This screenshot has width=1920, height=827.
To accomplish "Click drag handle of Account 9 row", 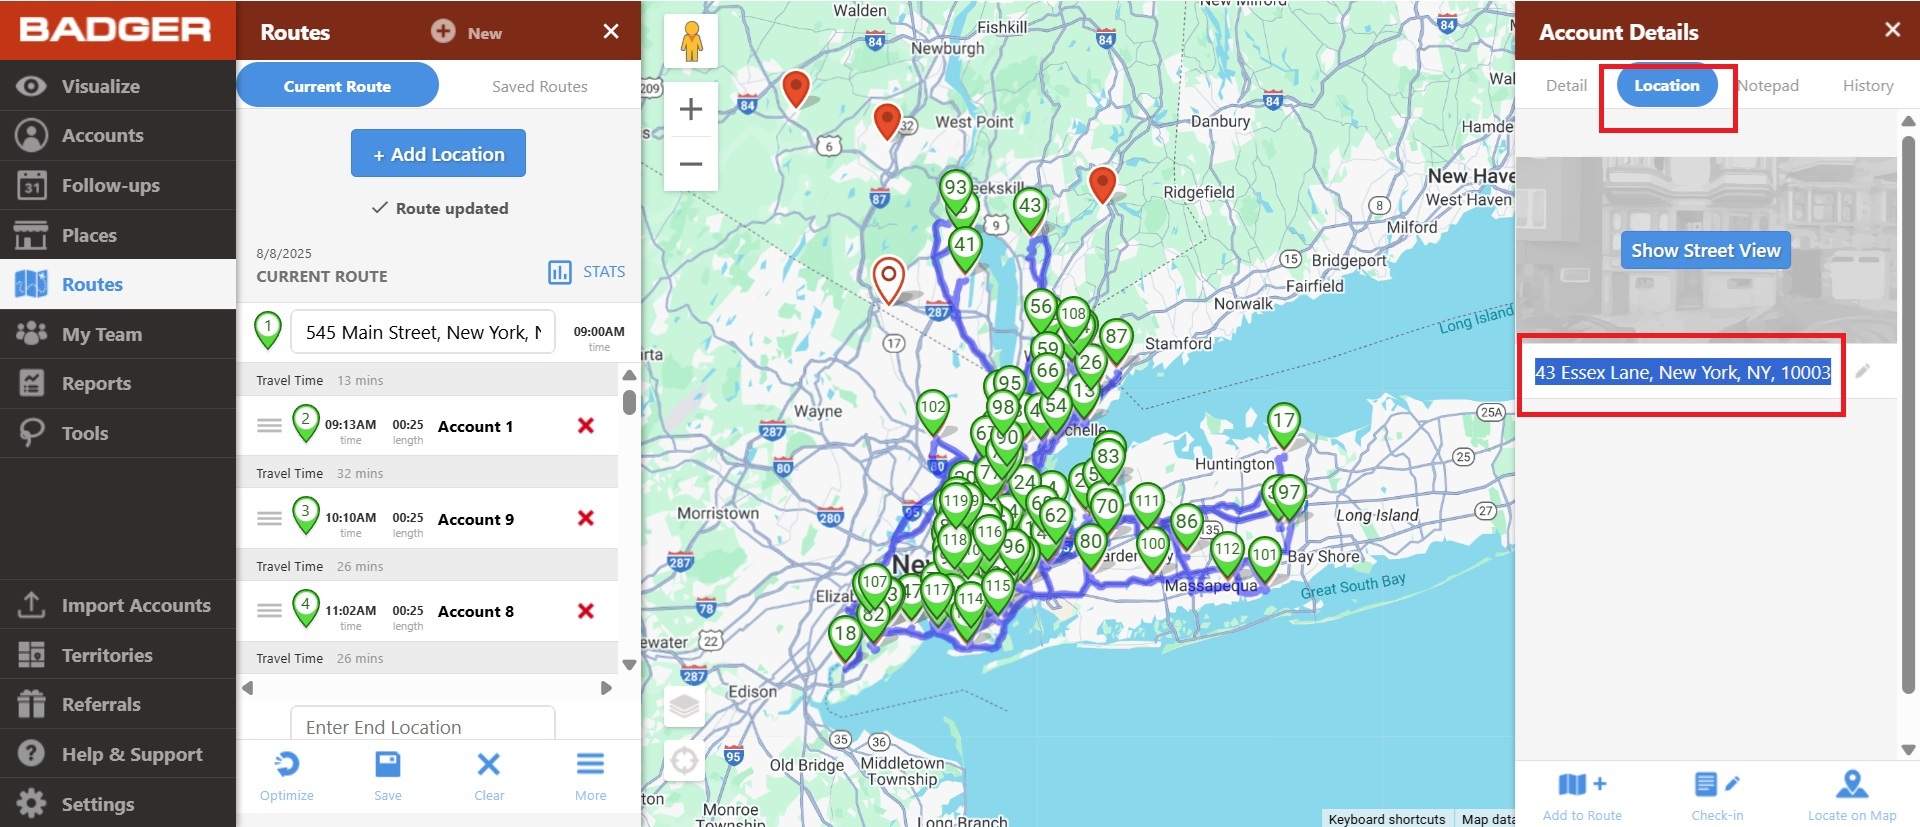I will 269,518.
